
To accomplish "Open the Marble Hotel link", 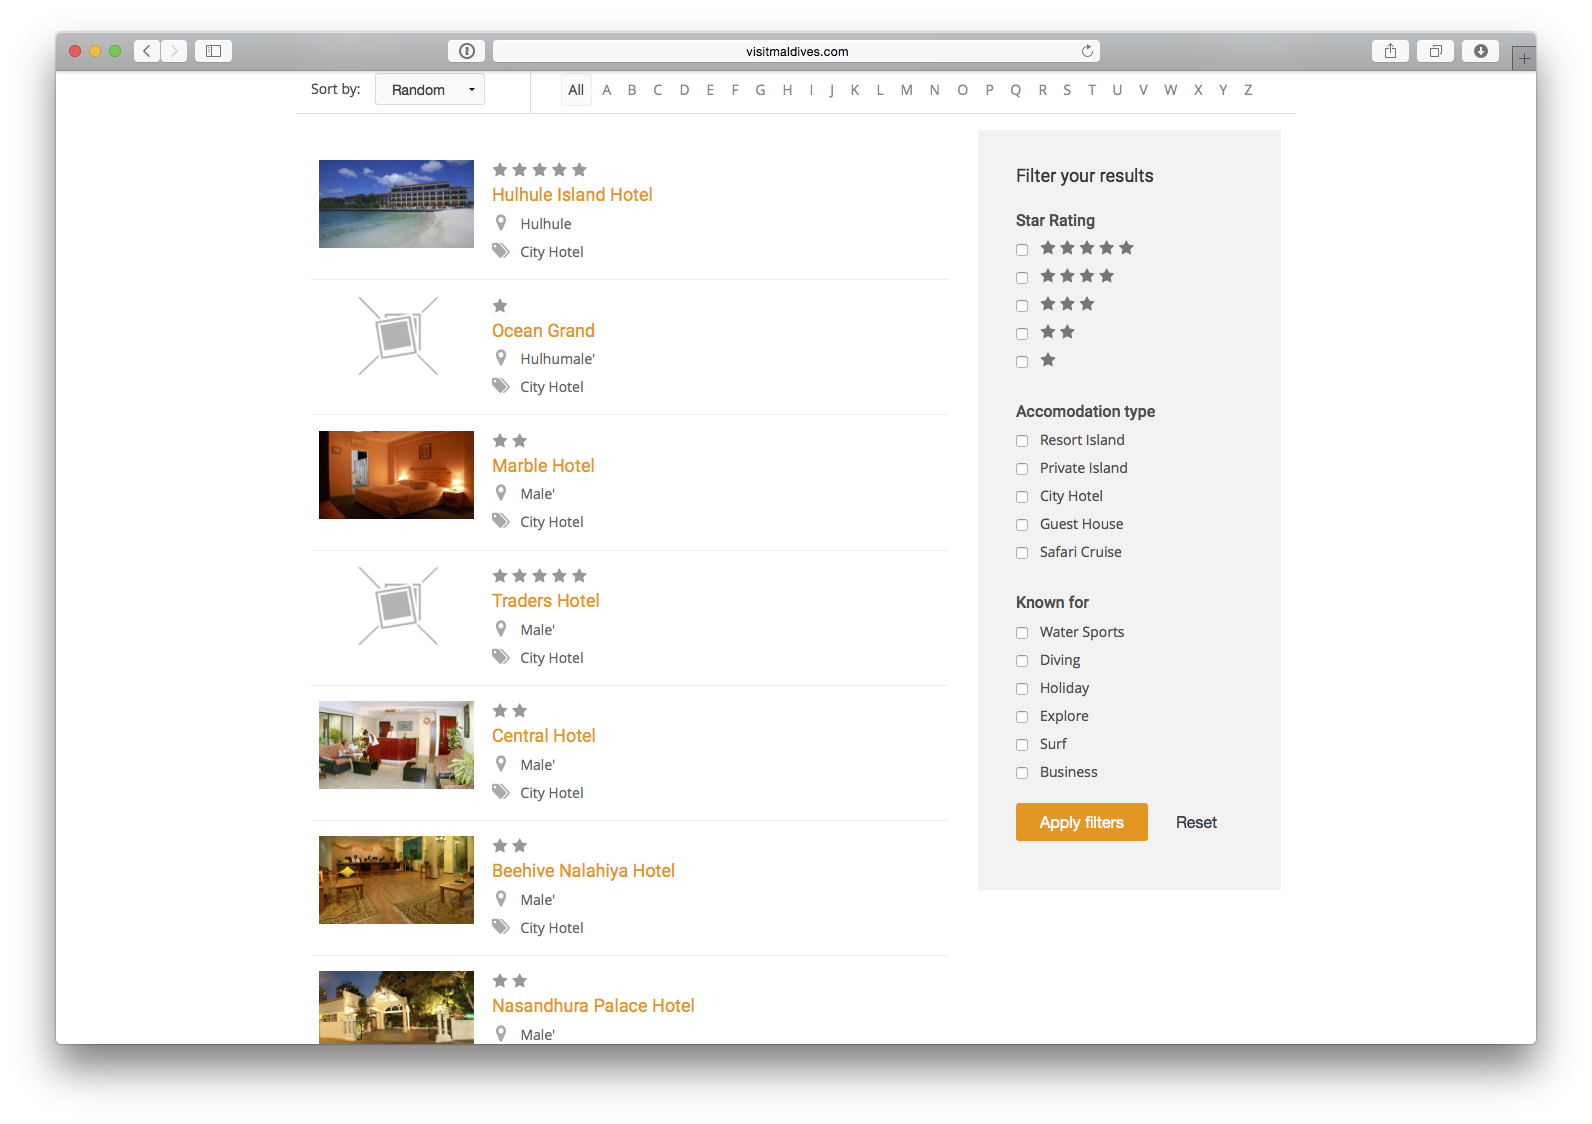I will 543,466.
